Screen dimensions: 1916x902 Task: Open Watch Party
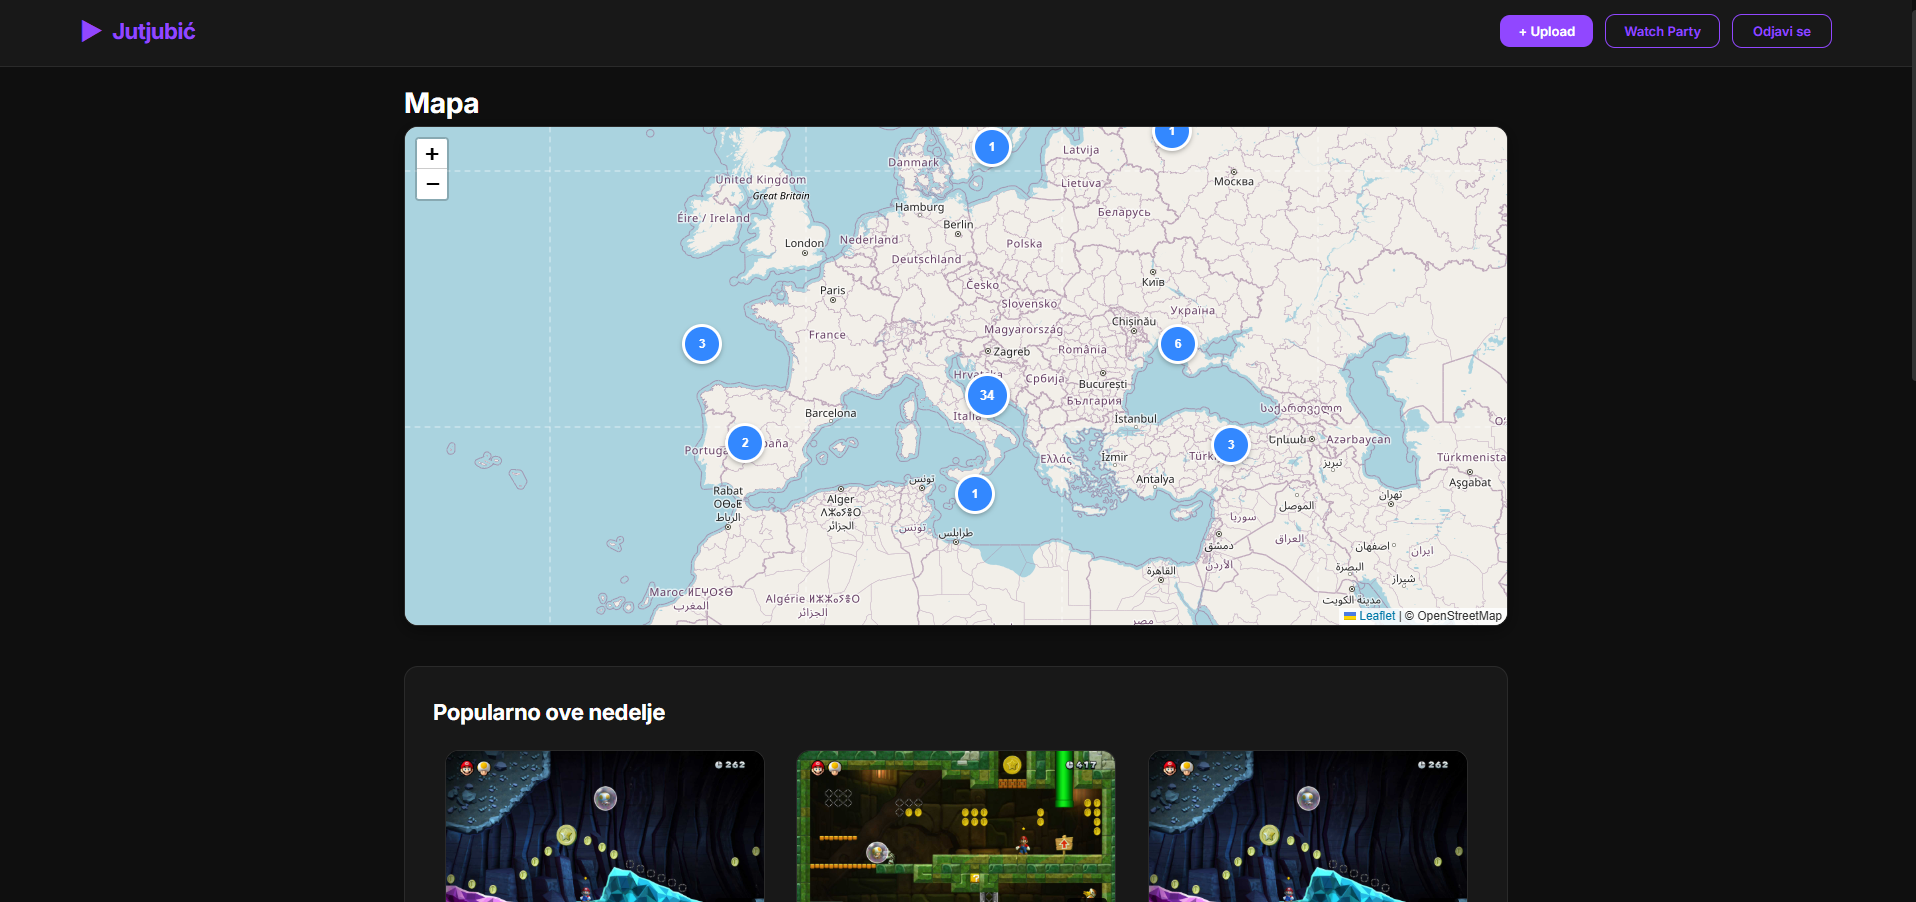pyautogui.click(x=1661, y=31)
